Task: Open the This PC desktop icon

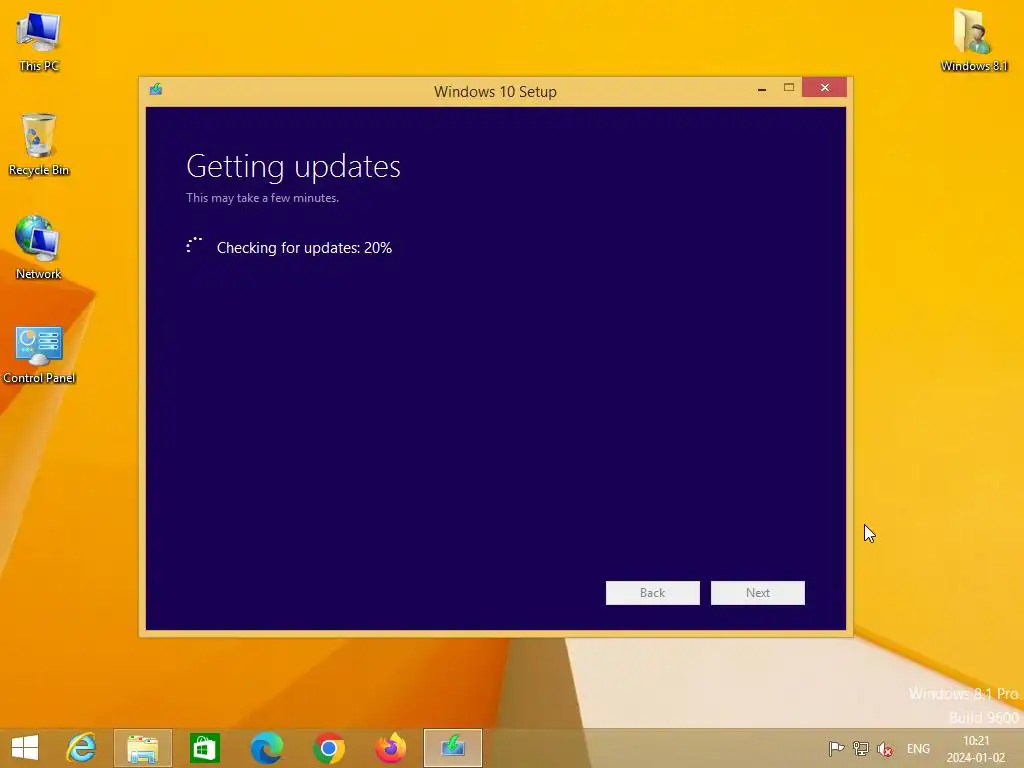Action: (39, 40)
